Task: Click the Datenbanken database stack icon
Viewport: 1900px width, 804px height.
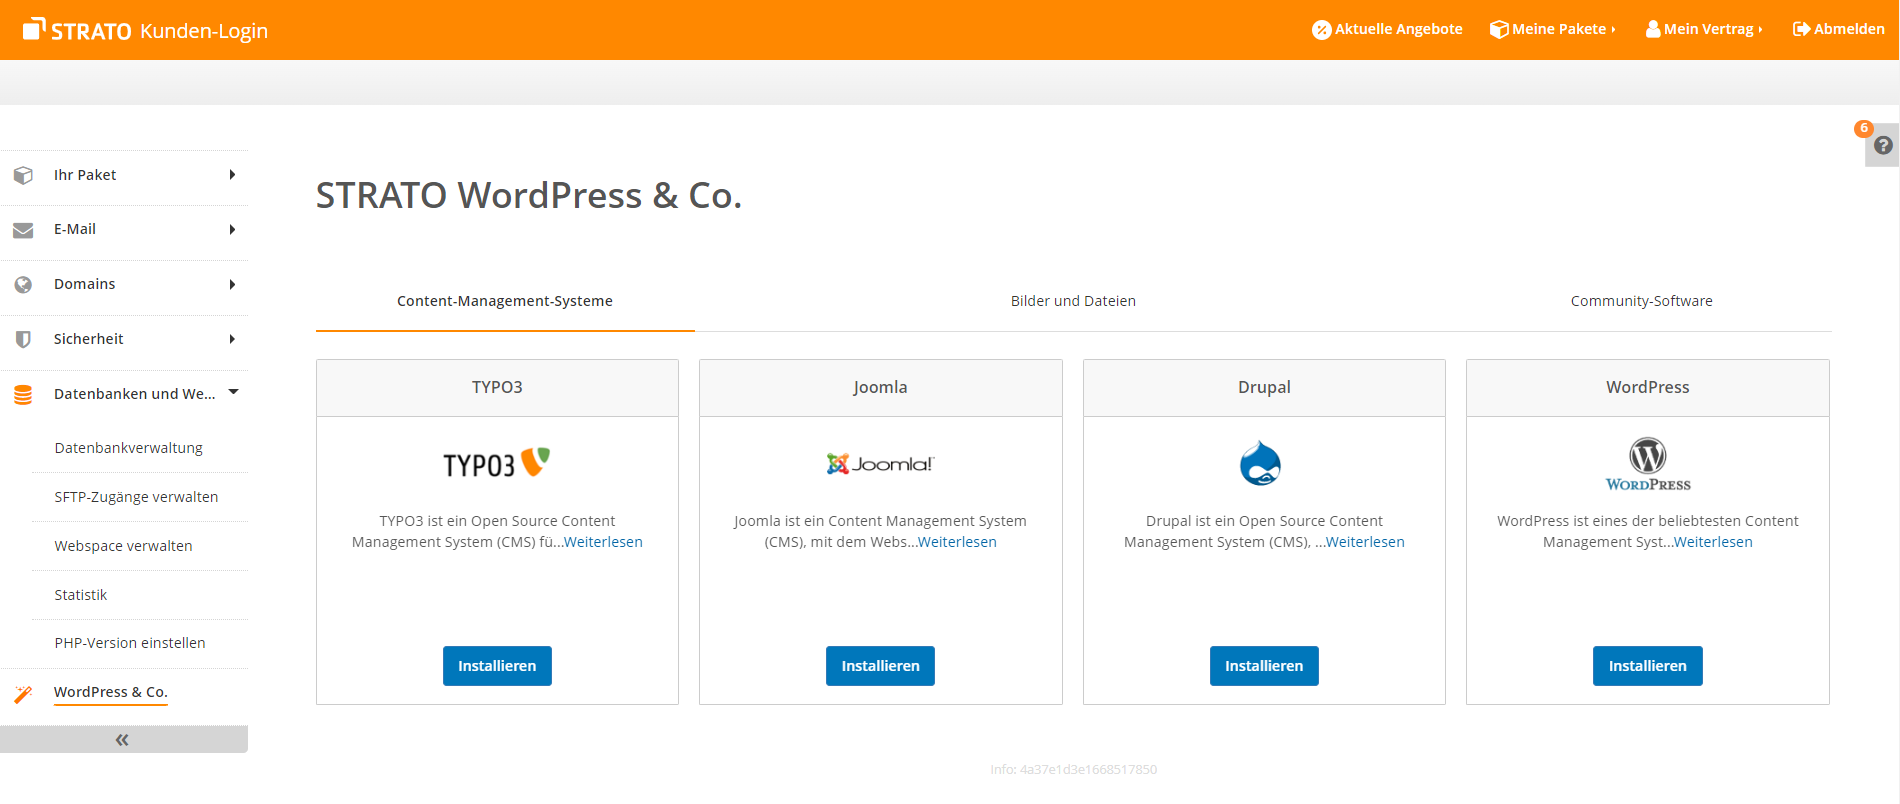Action: click(x=23, y=395)
